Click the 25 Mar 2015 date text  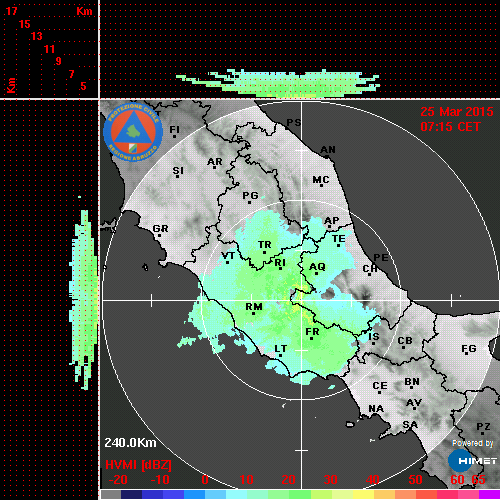click(x=457, y=112)
